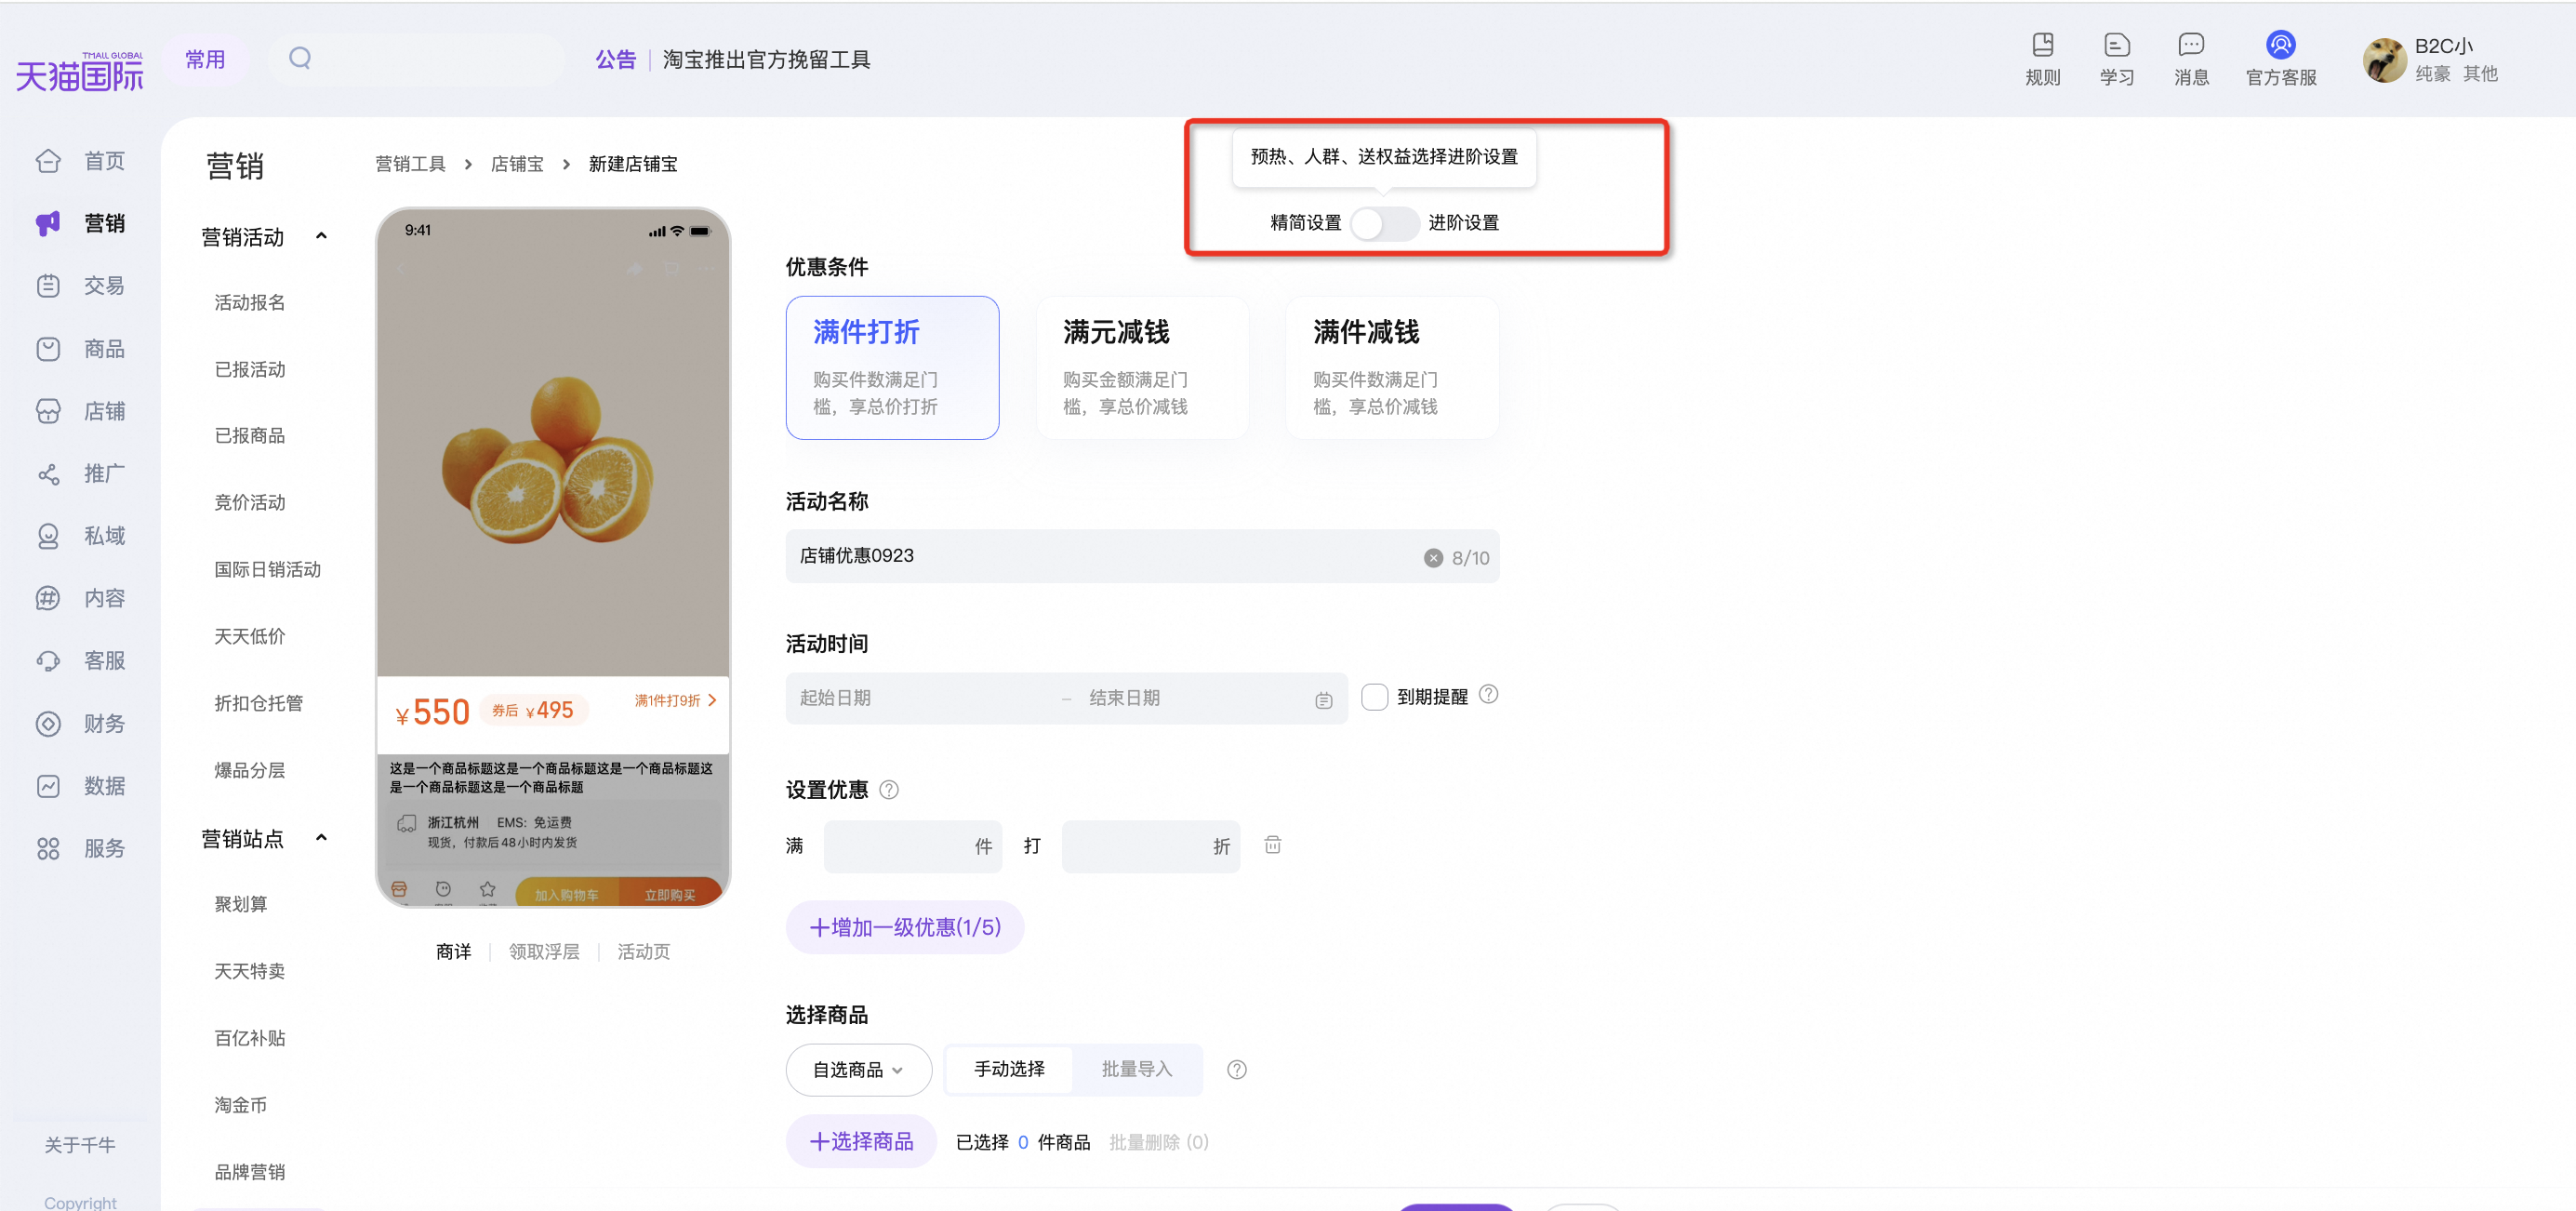Open 聚划算 menu item
Screen dimensions: 2576x1211
[241, 904]
